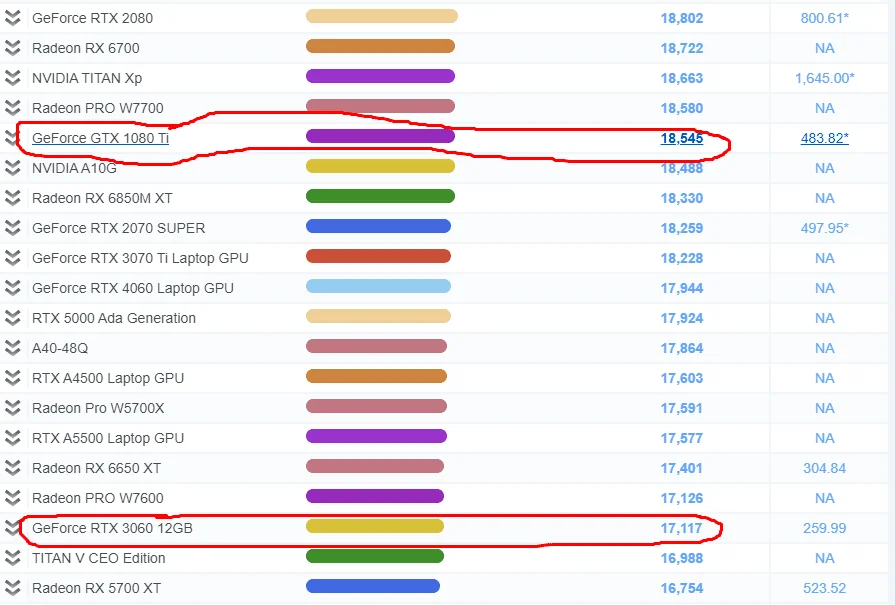Open the GeForce RTX 2080 name link

(x=92, y=18)
